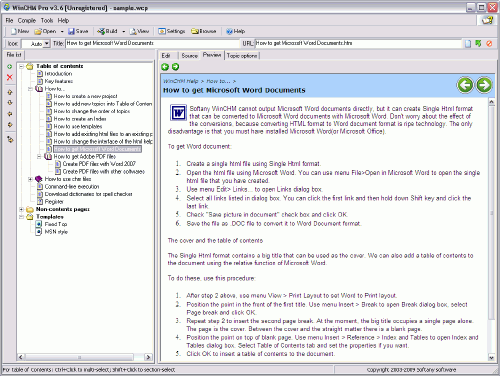Click the large green next topic arrow
Screen dimensions: 500x376
(x=484, y=85)
